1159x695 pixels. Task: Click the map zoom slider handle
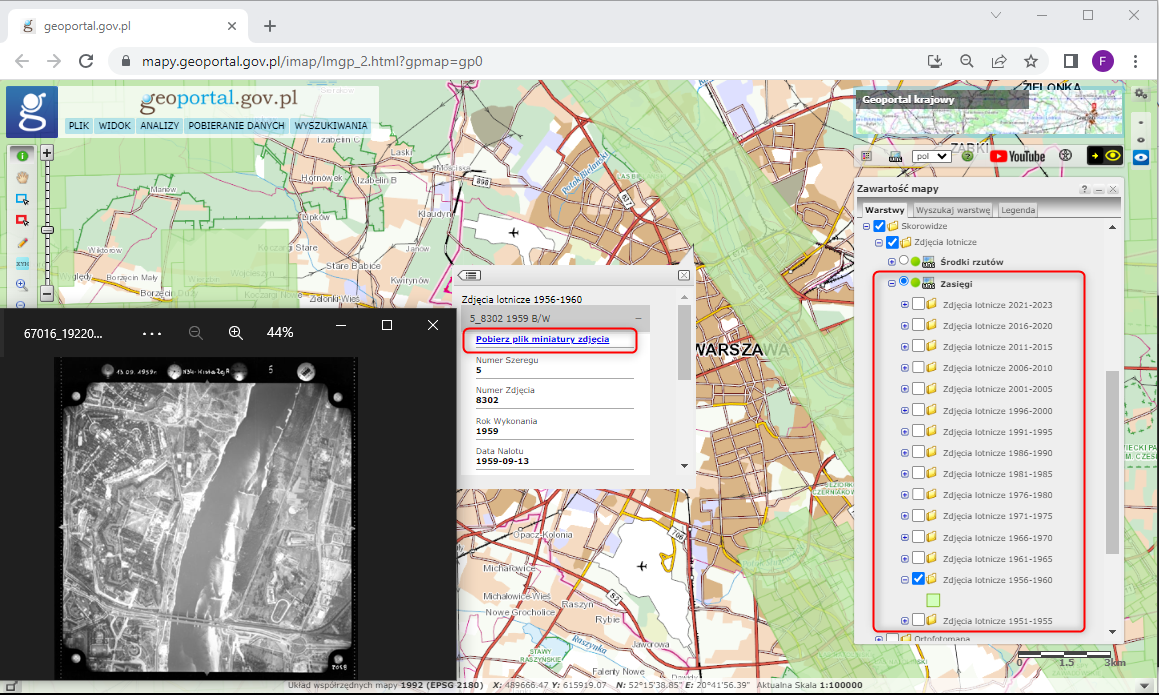[46, 229]
